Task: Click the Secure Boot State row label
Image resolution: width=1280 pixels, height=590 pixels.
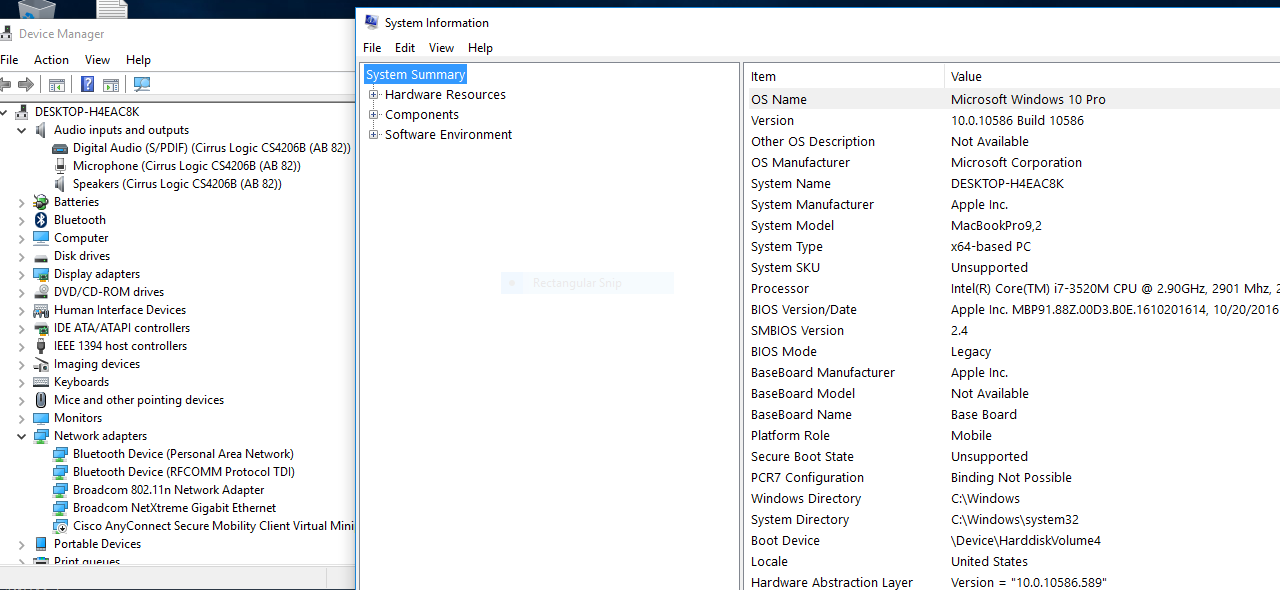Action: tap(802, 456)
